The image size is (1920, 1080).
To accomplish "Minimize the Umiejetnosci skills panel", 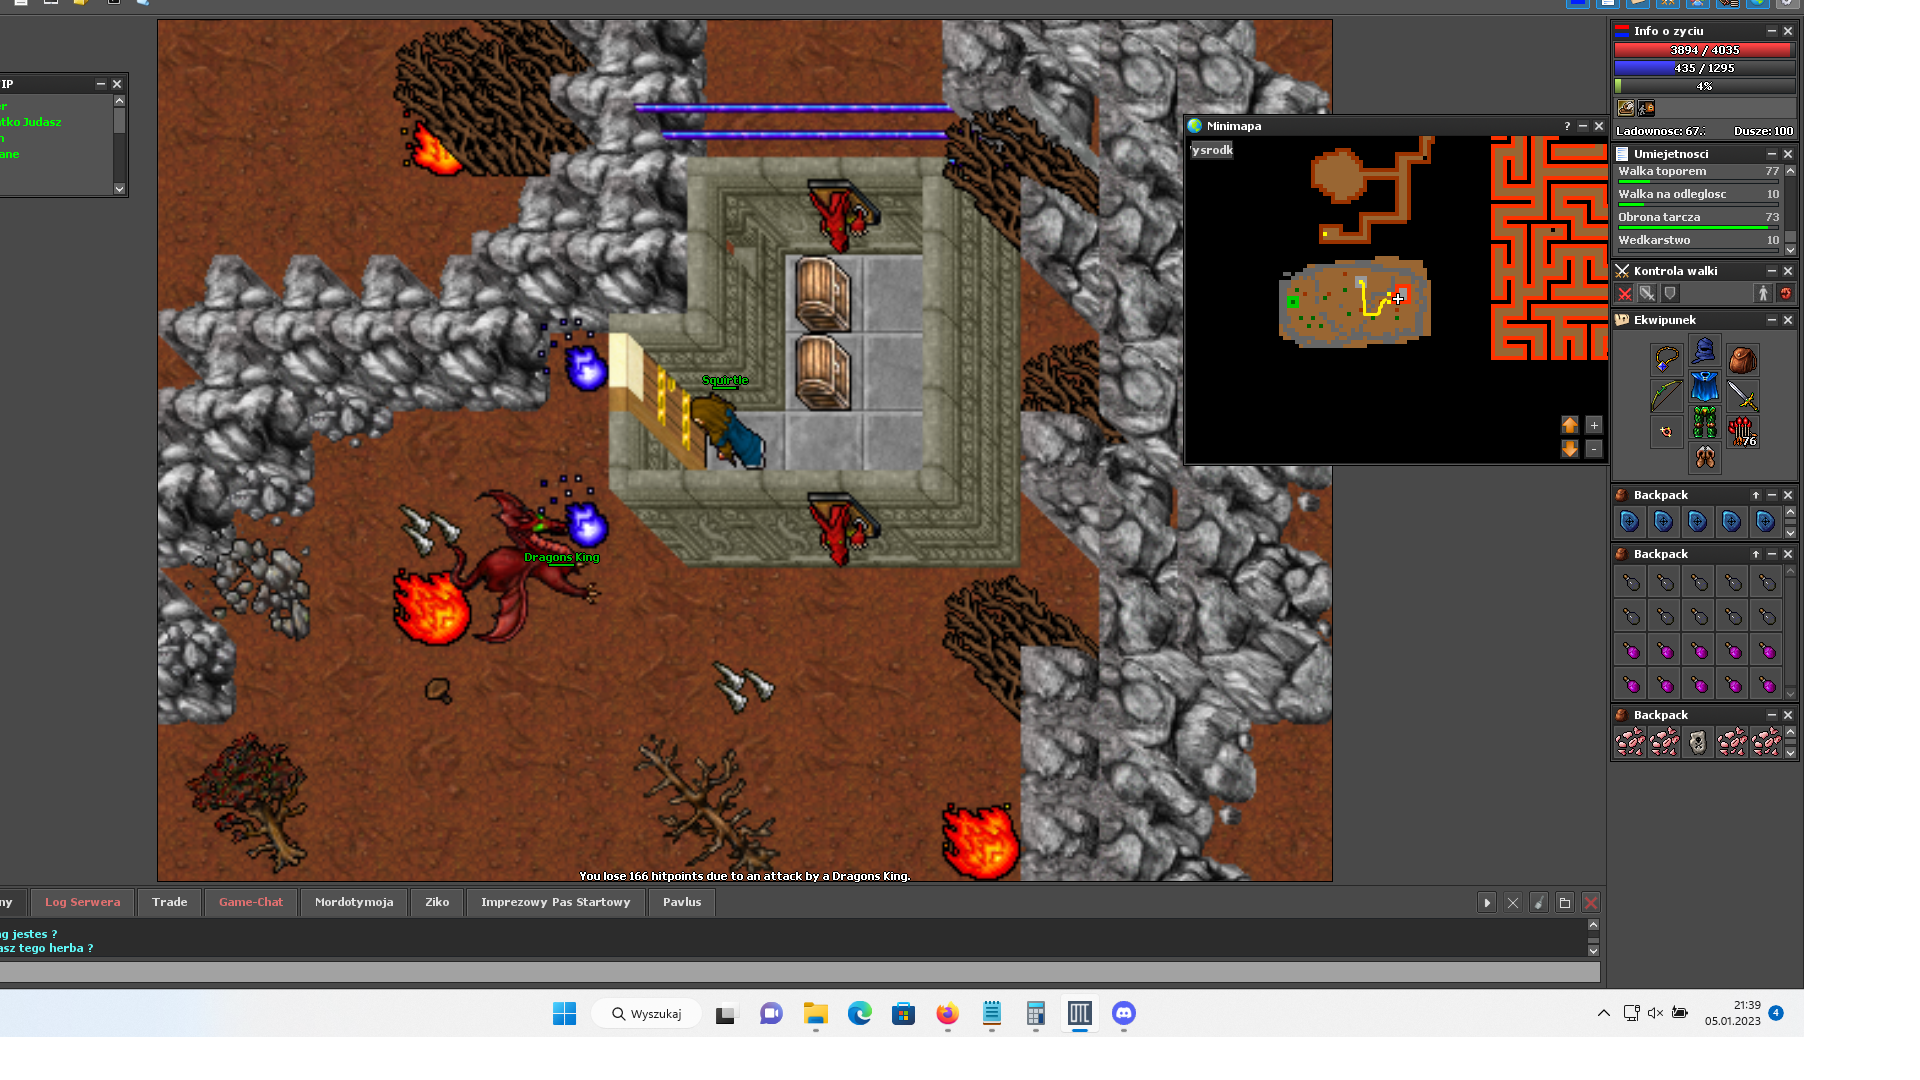I will [1772, 154].
